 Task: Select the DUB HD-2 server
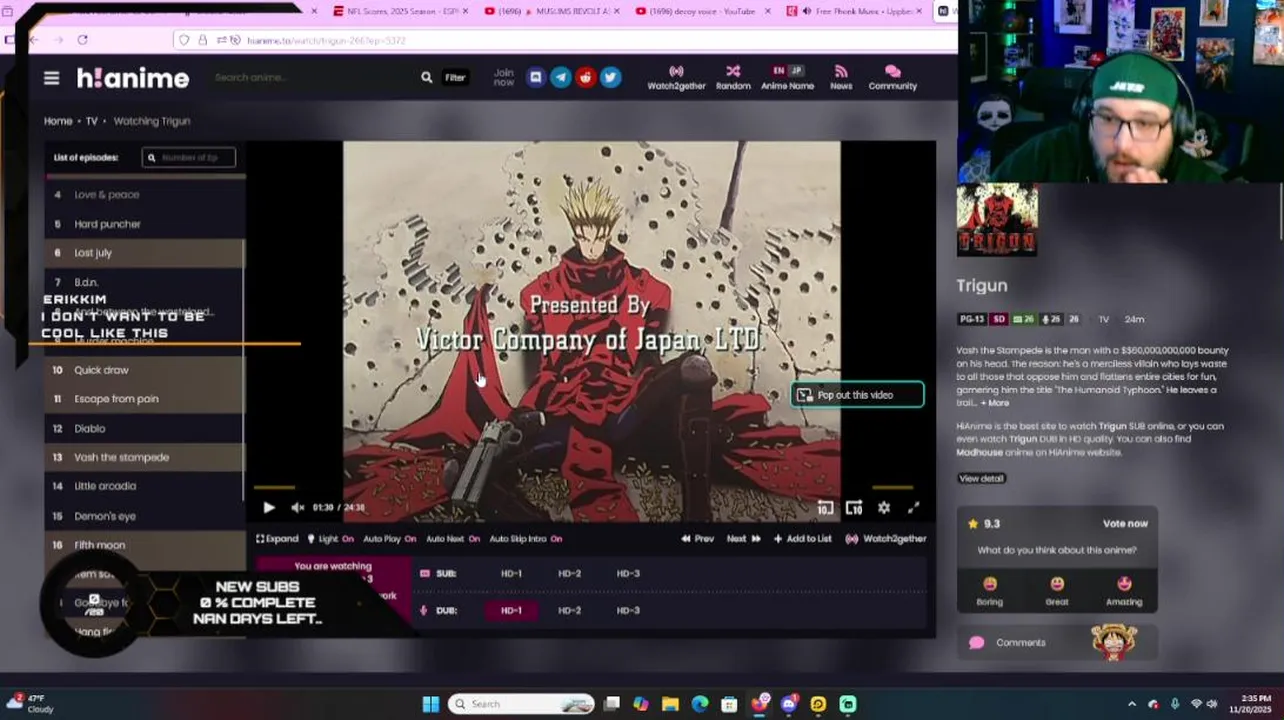coord(569,611)
